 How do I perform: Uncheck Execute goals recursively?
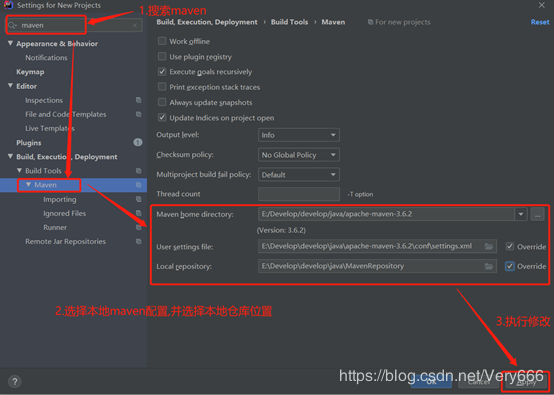[162, 72]
